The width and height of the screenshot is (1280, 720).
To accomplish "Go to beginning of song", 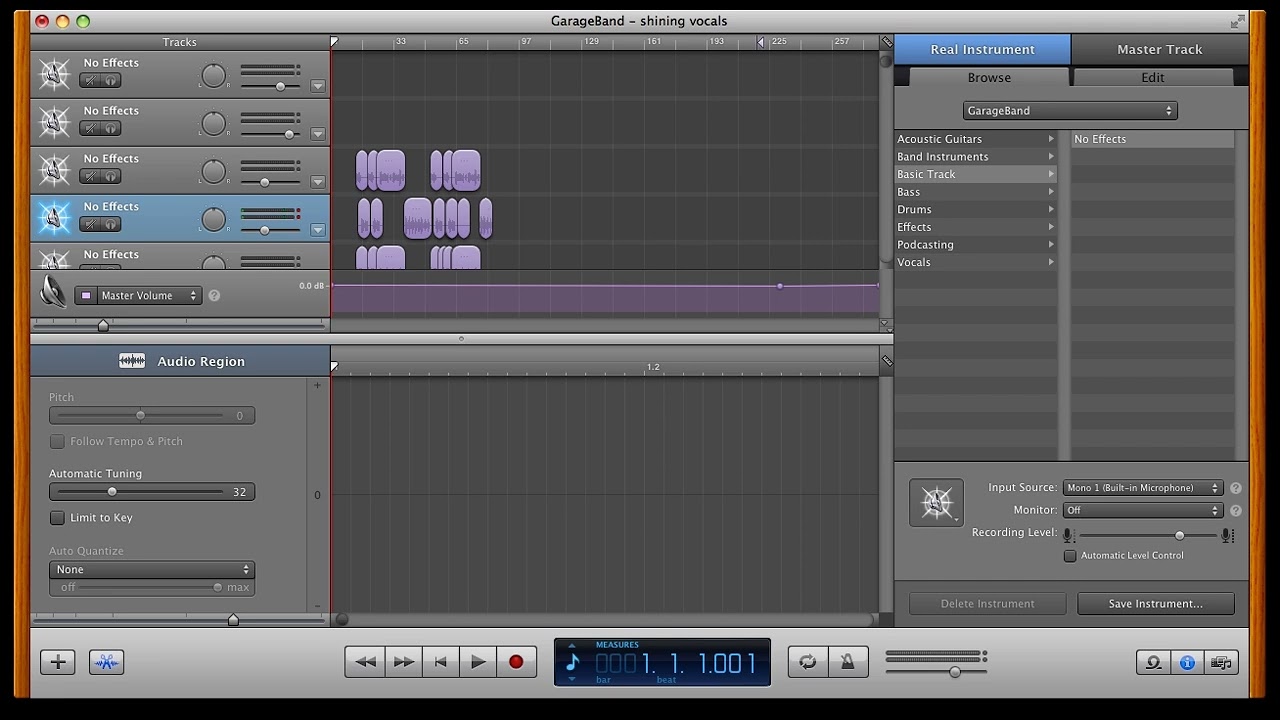I will pyautogui.click(x=440, y=662).
